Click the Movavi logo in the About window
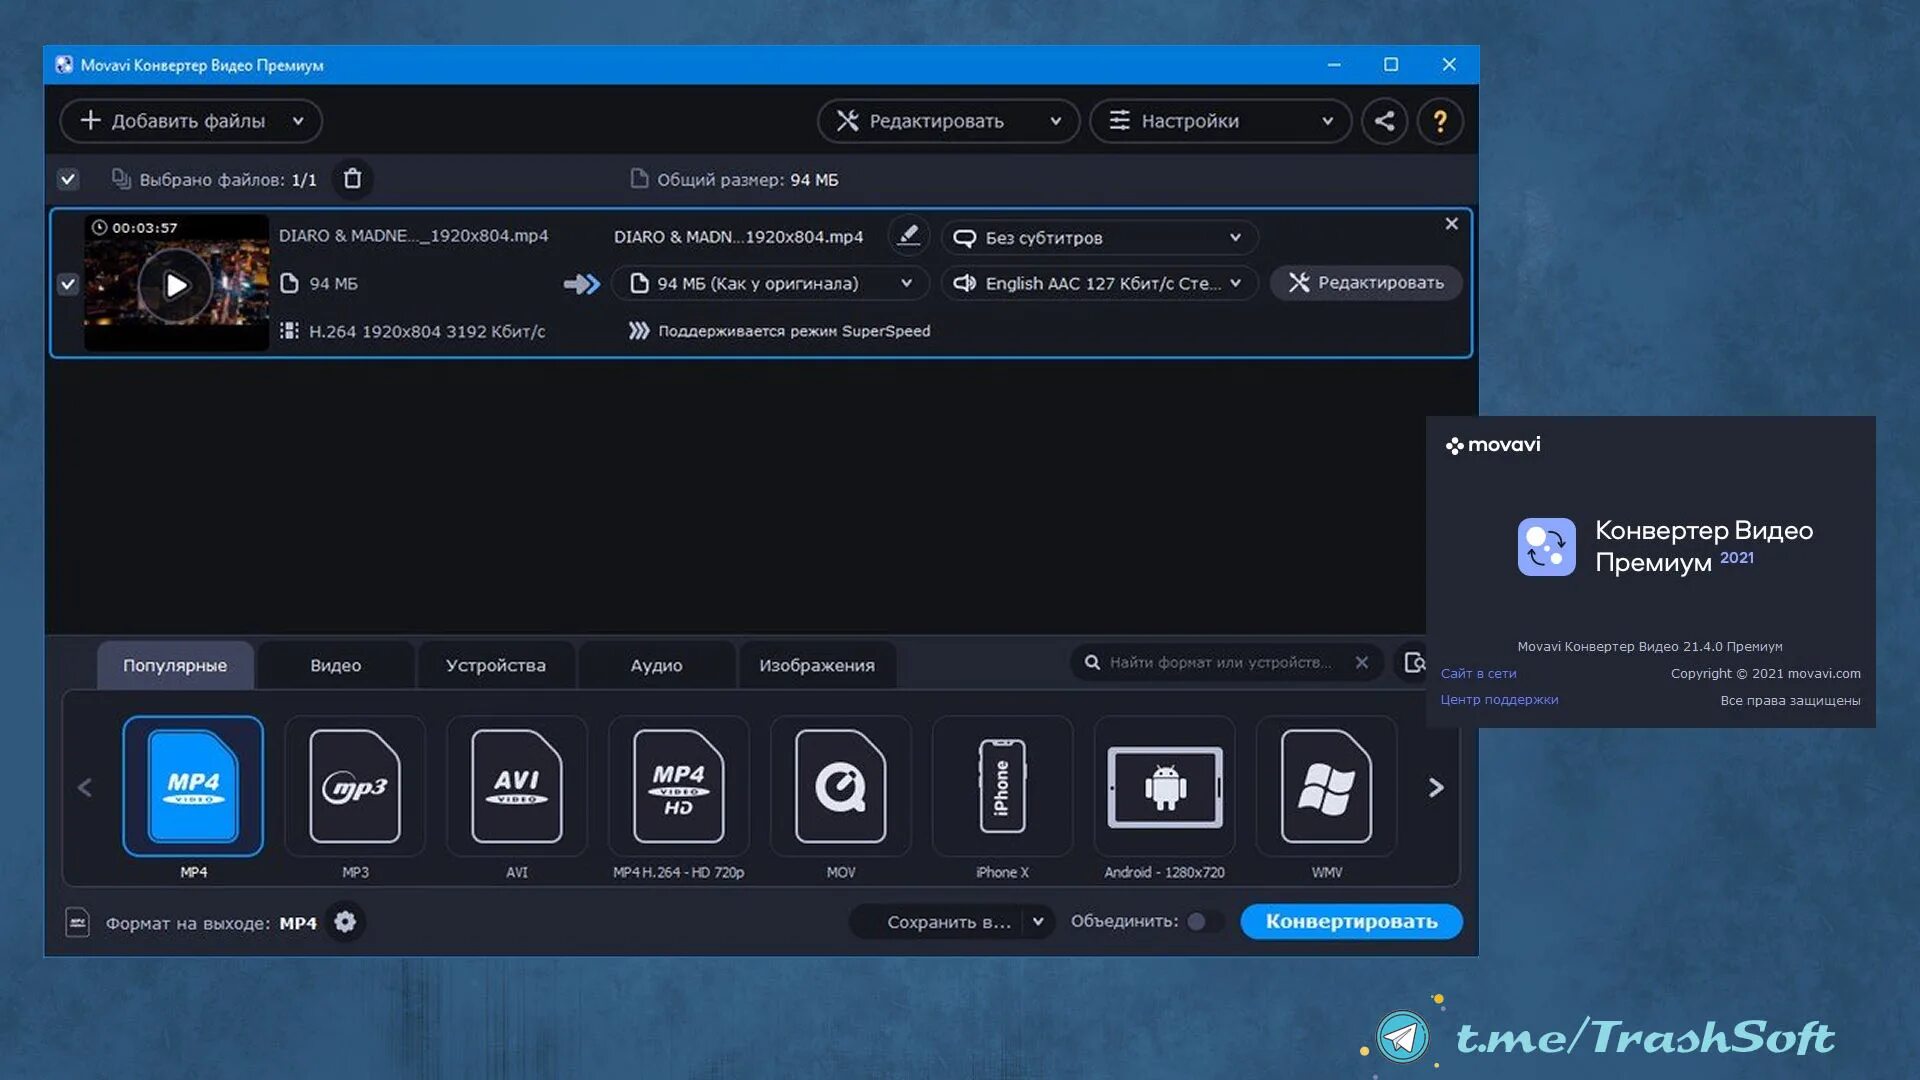1920x1080 pixels. pos(1493,445)
